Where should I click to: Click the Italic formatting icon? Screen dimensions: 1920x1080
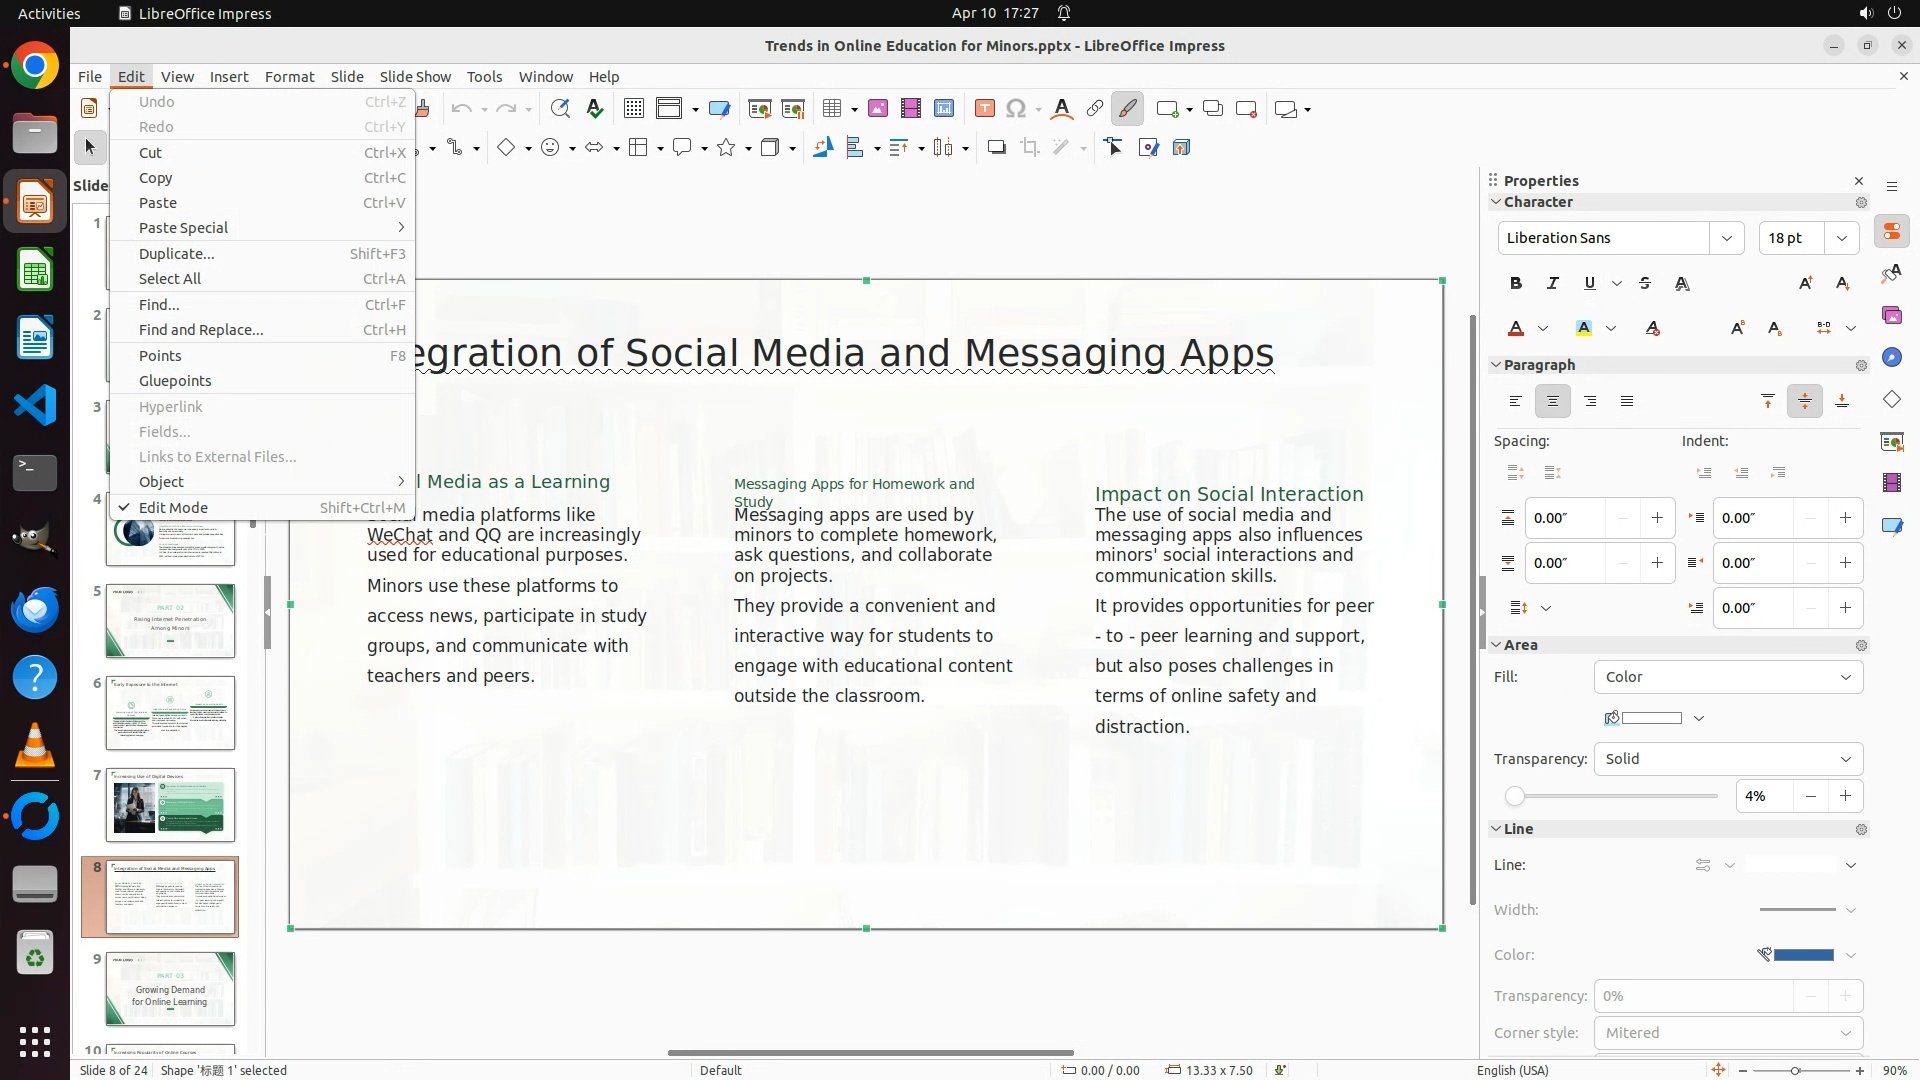[1553, 284]
